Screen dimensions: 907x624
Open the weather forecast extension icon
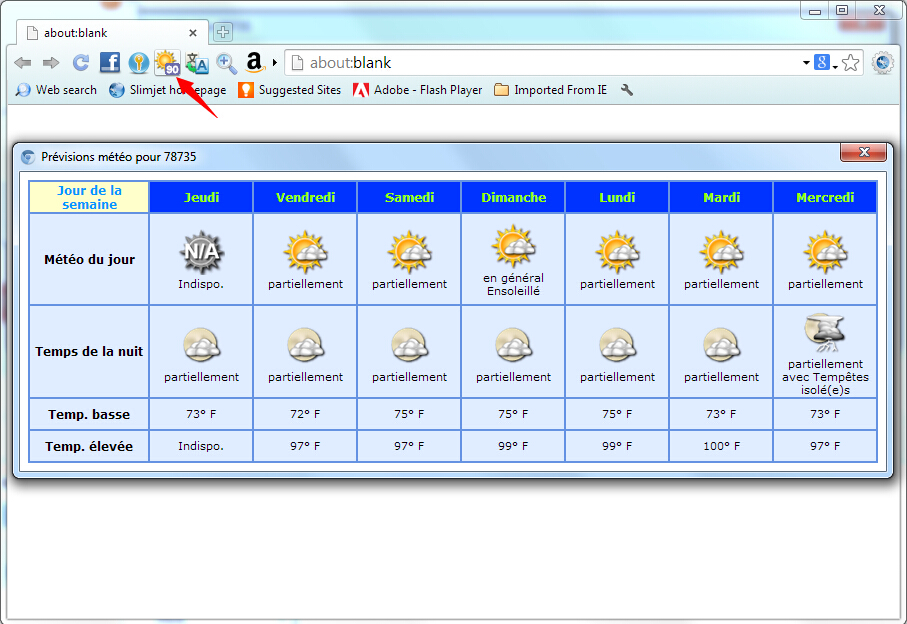(x=168, y=62)
